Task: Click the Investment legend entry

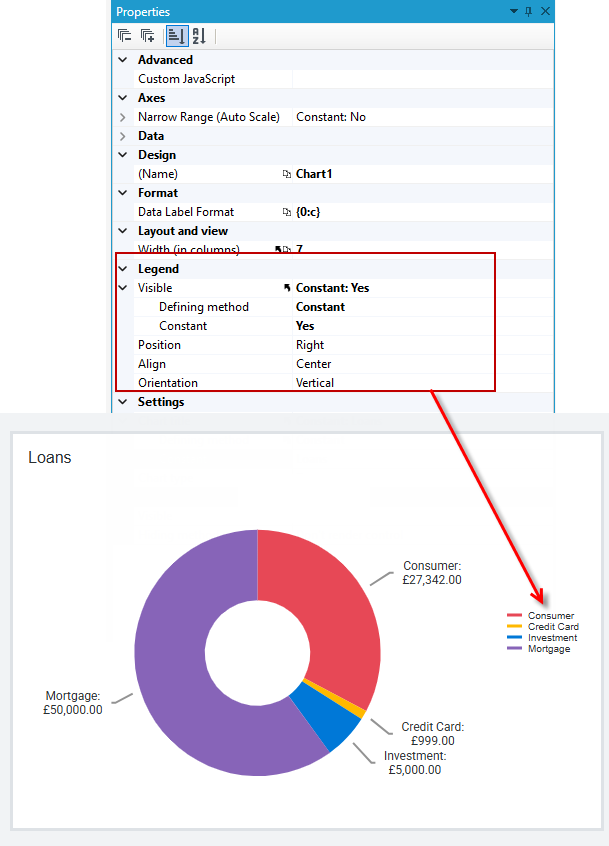Action: pyautogui.click(x=542, y=638)
